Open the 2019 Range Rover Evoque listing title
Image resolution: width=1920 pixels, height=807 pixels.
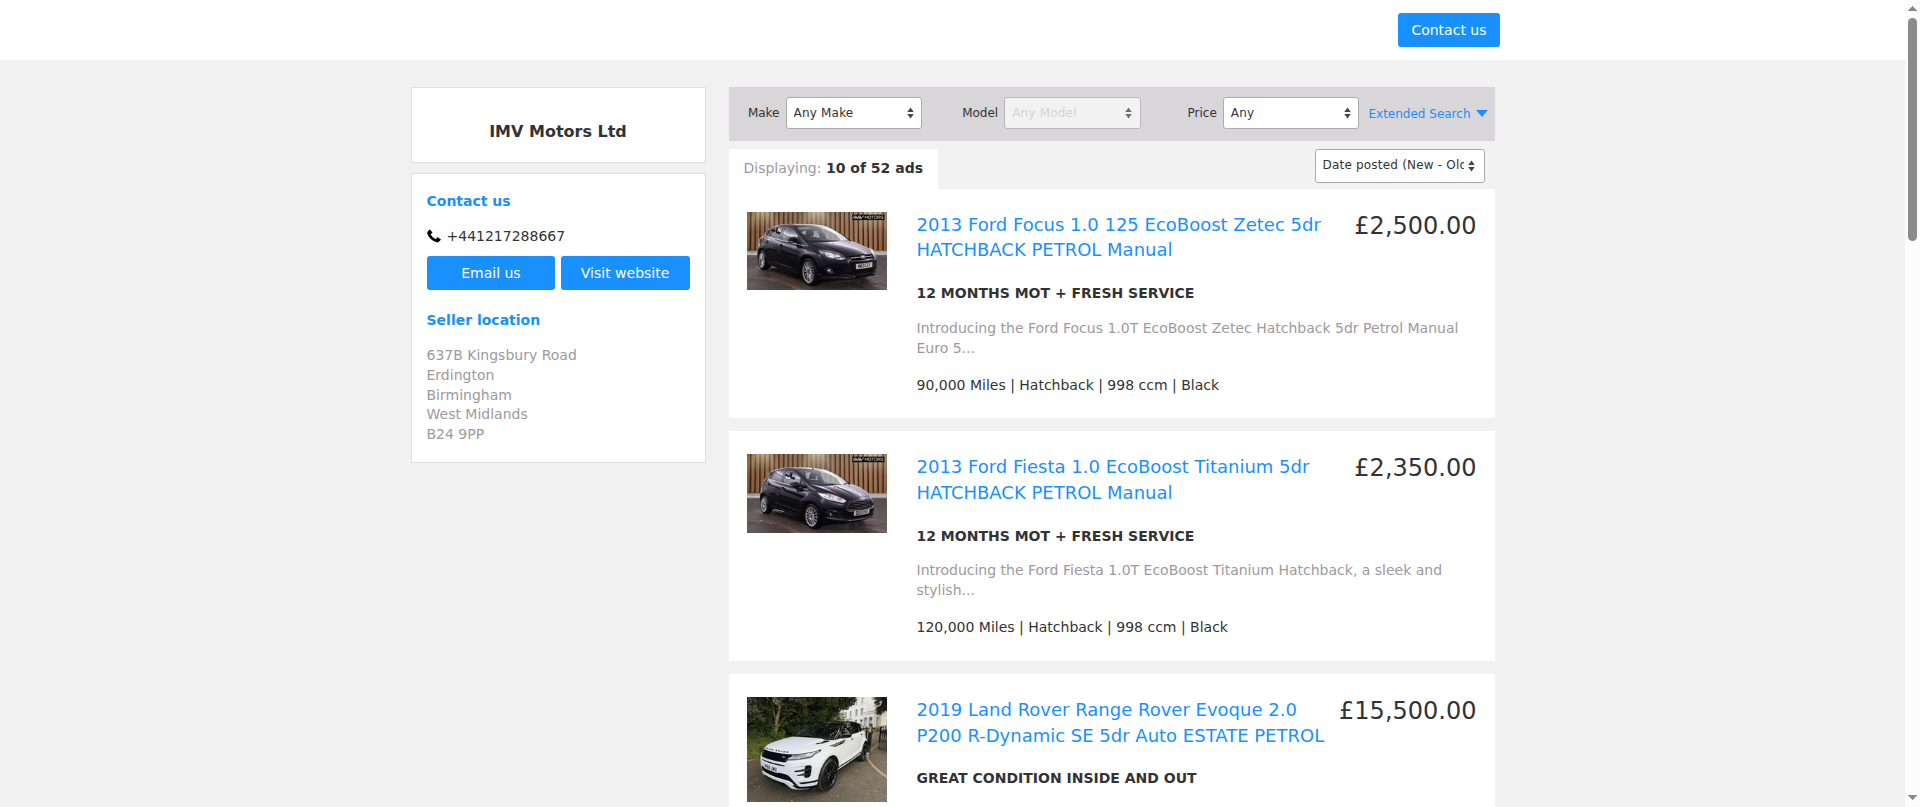click(x=1120, y=723)
